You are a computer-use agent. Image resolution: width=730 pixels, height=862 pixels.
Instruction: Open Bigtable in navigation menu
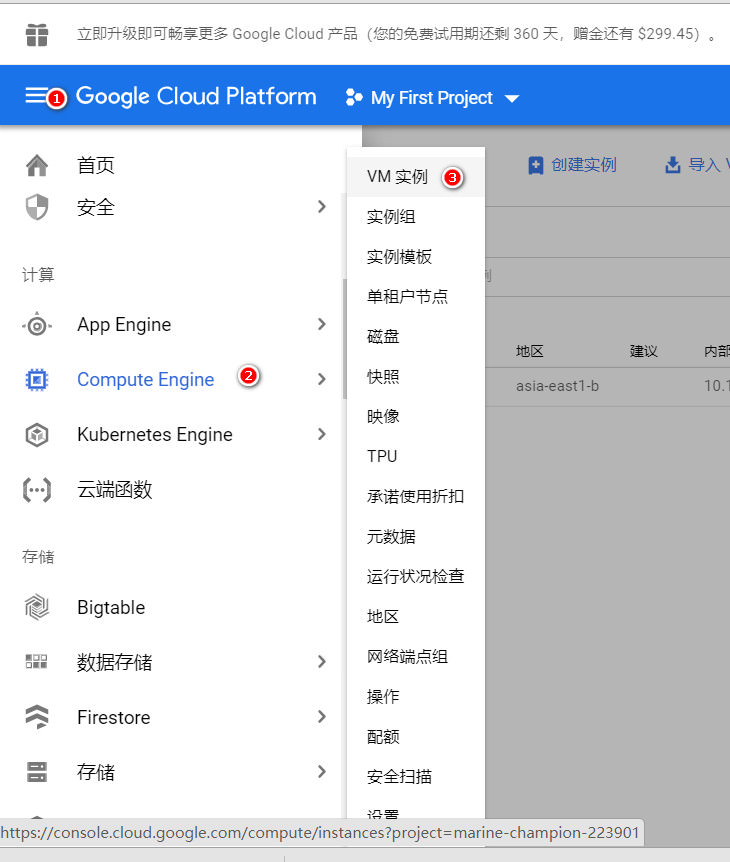pos(111,607)
